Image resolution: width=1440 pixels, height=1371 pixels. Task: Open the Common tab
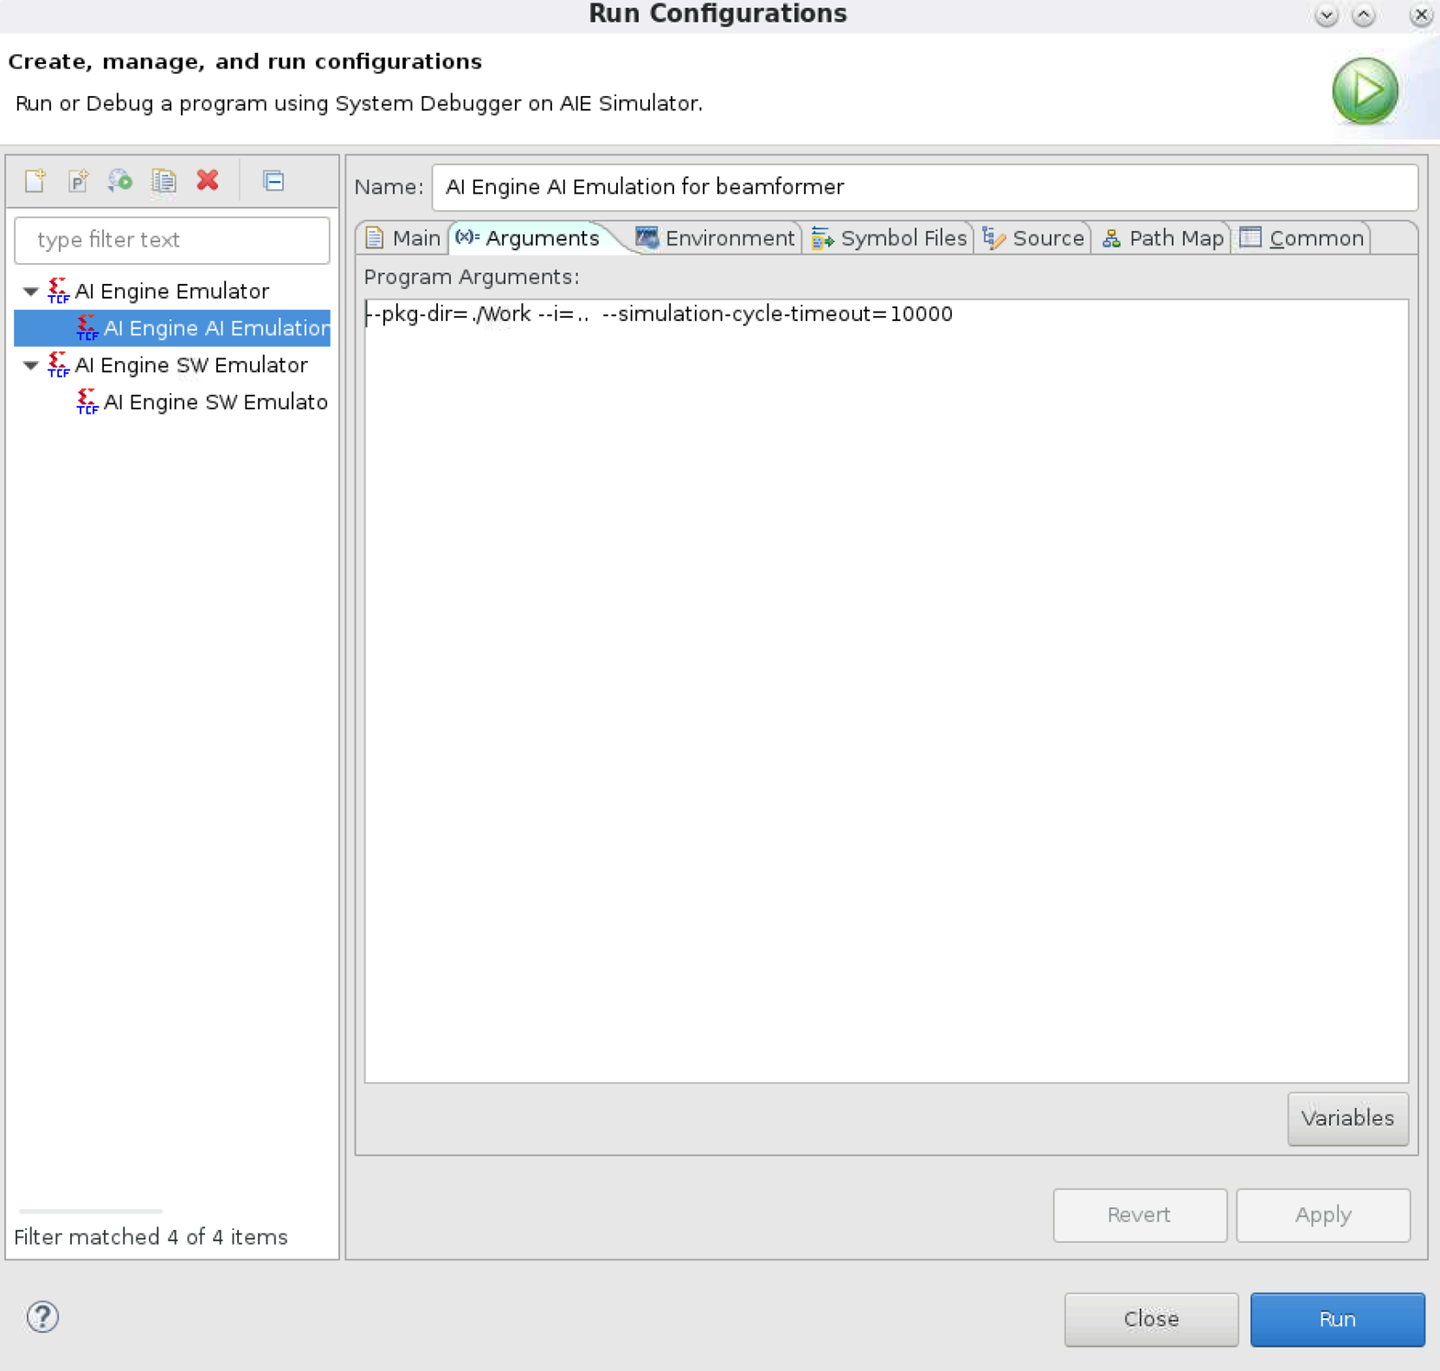(x=1303, y=238)
